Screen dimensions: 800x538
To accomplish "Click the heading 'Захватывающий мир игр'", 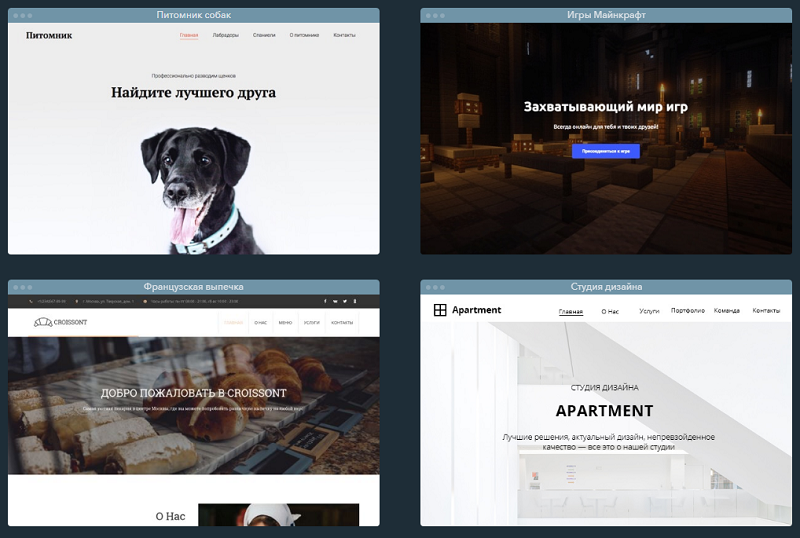I will (x=606, y=107).
